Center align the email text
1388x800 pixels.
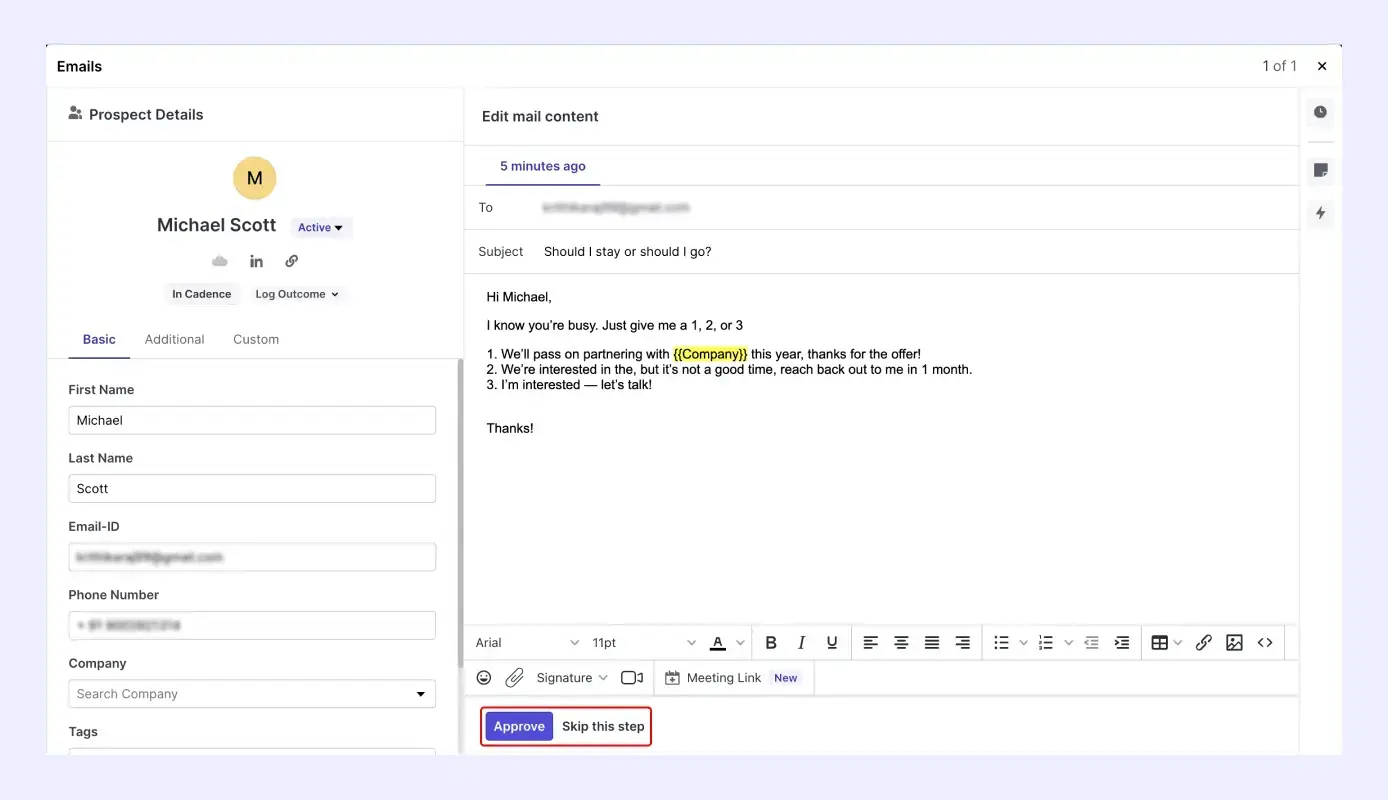point(901,643)
